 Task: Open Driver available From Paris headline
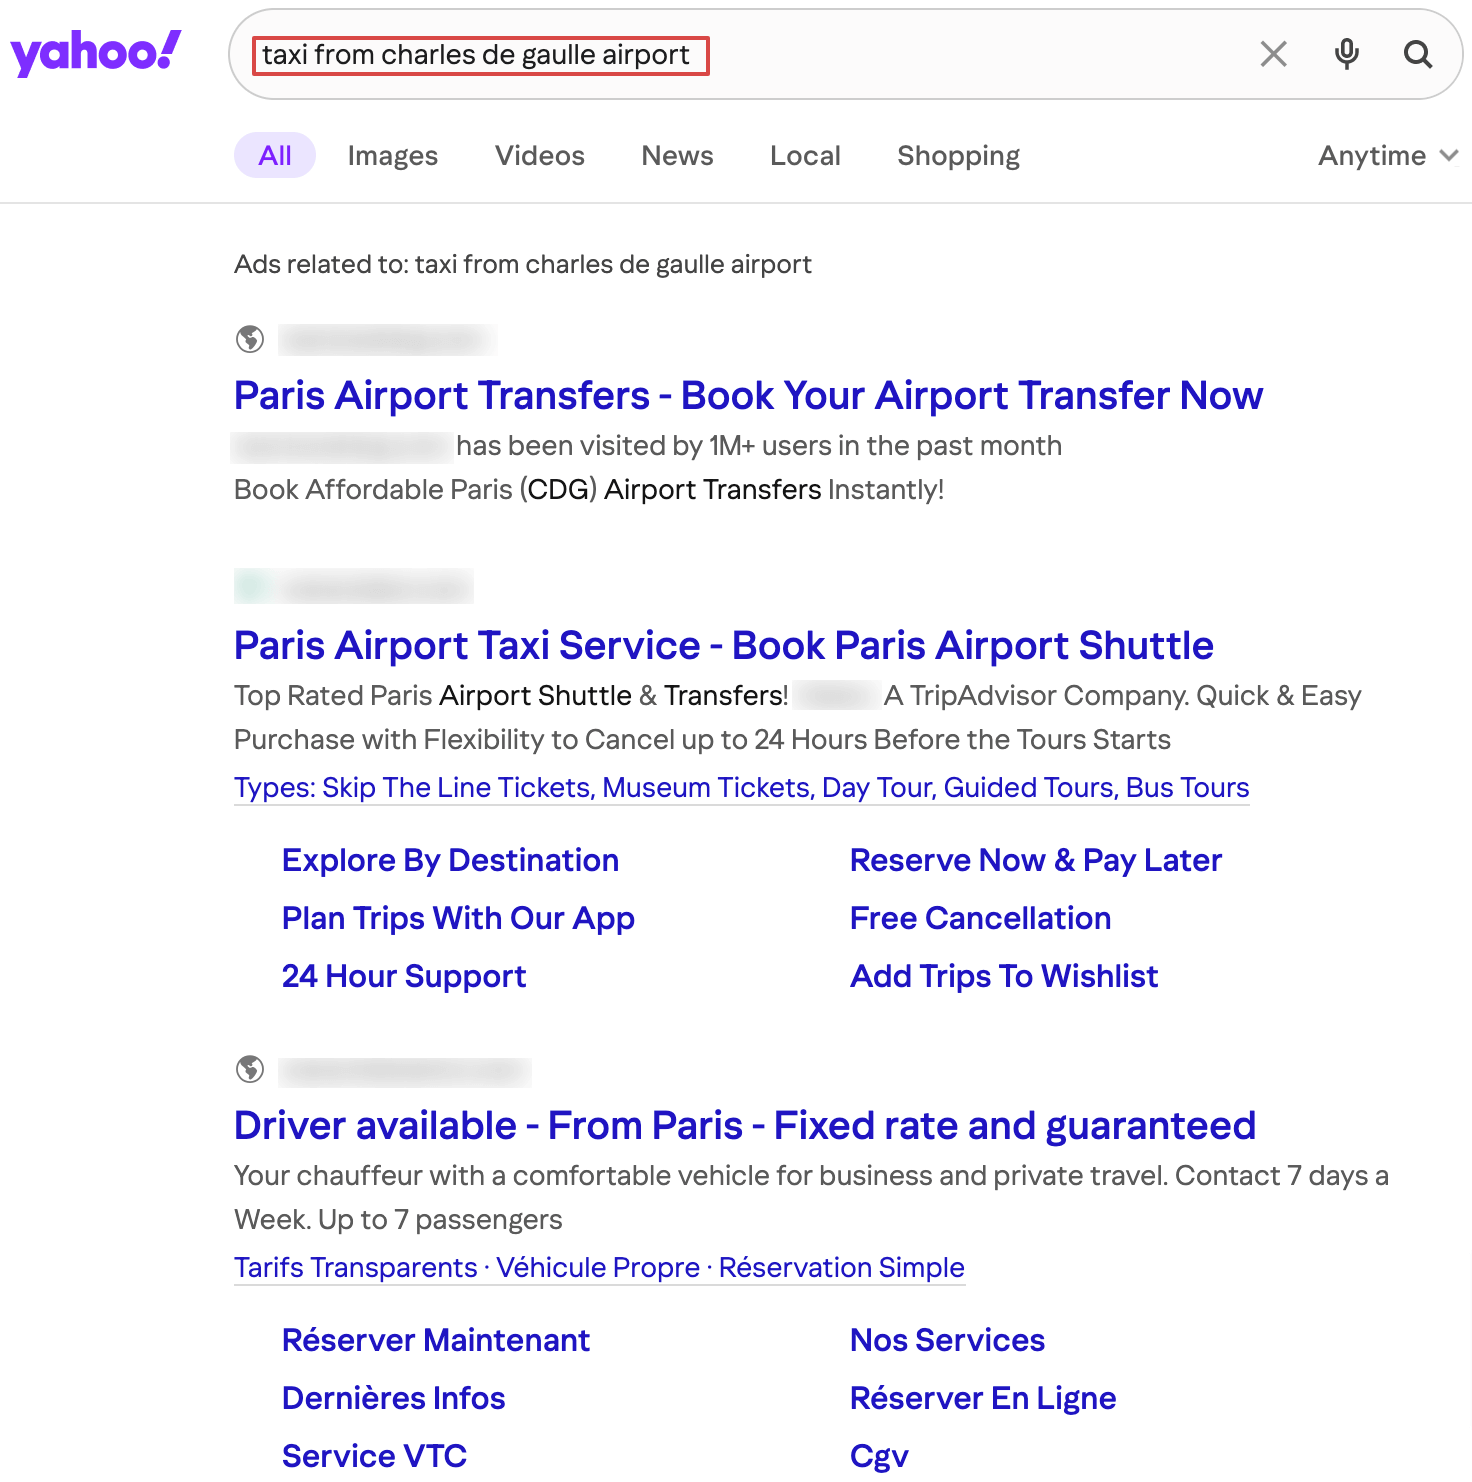click(x=745, y=1126)
